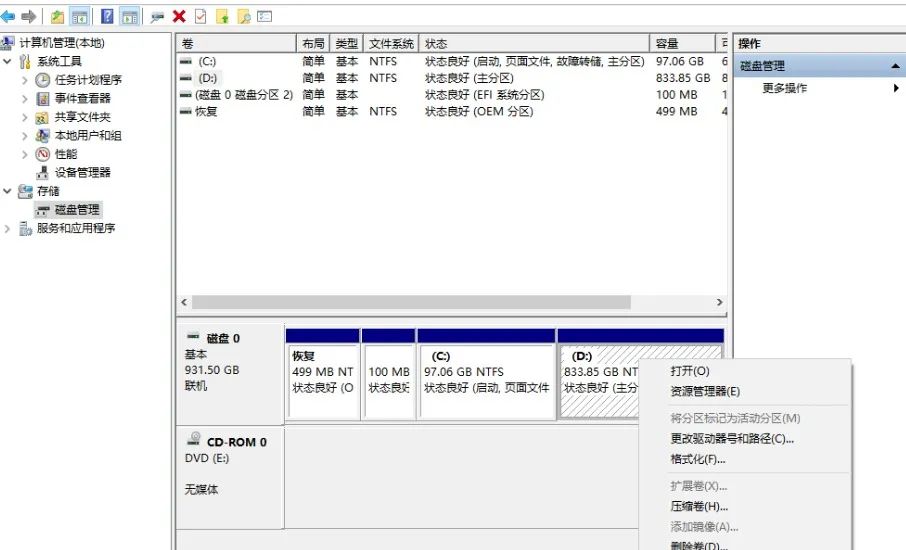The height and width of the screenshot is (550, 906).
Task: Click the gray Forward arrow in toolbar
Action: pos(28,17)
